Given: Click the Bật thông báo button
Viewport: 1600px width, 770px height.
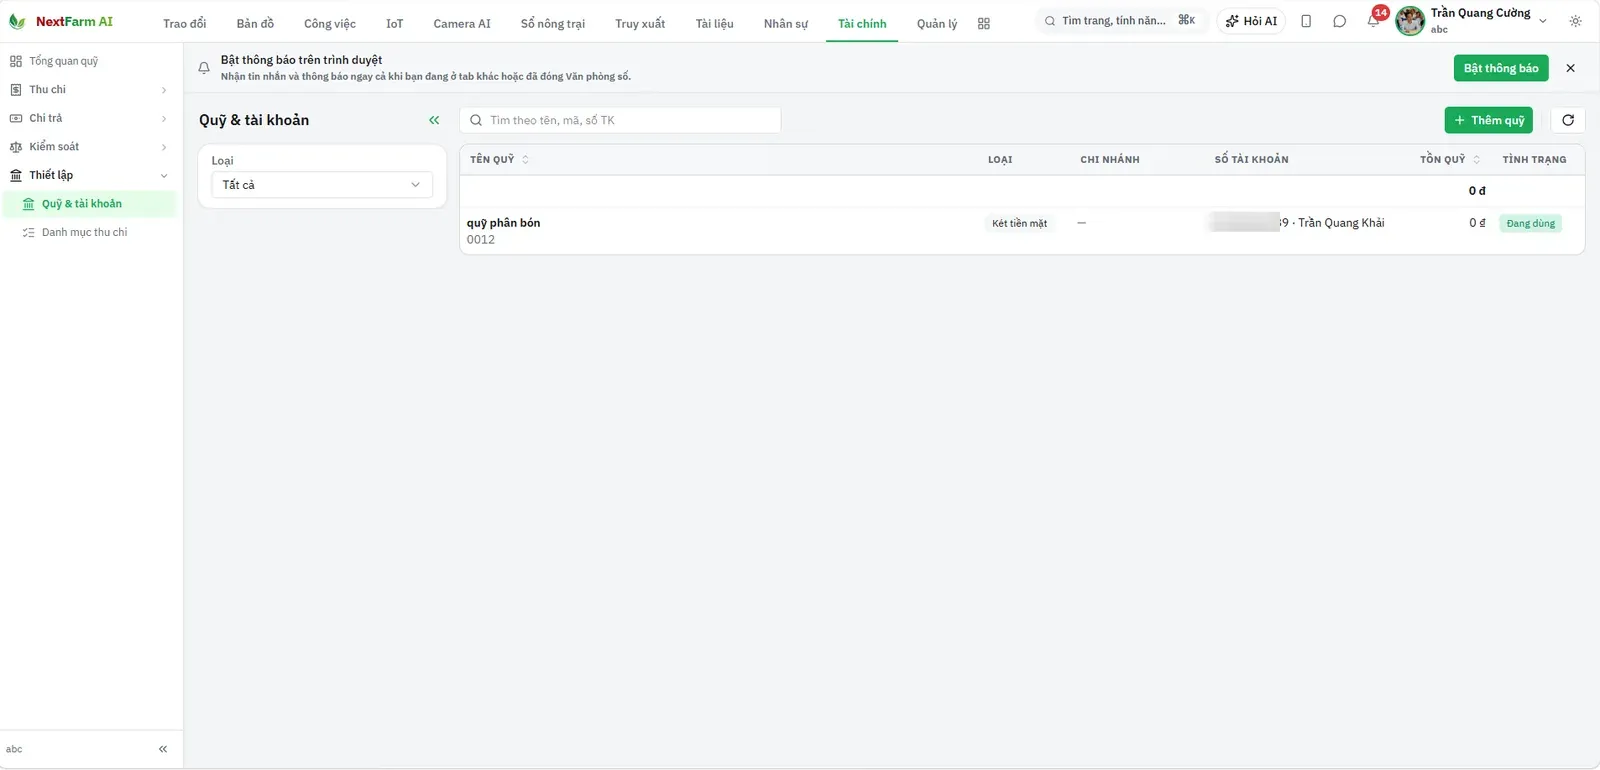Looking at the screenshot, I should 1501,68.
